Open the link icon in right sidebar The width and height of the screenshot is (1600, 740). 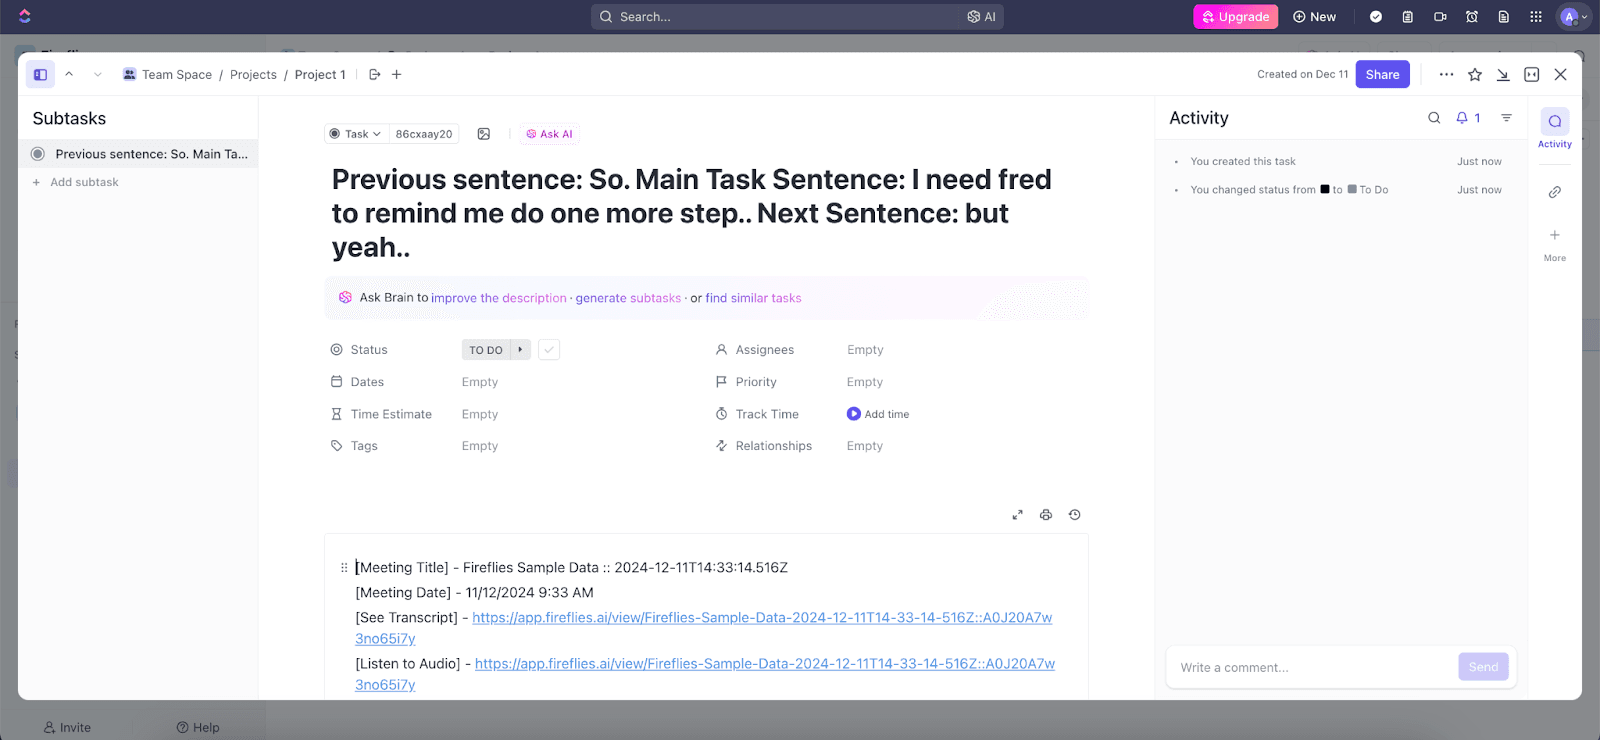pos(1554,192)
